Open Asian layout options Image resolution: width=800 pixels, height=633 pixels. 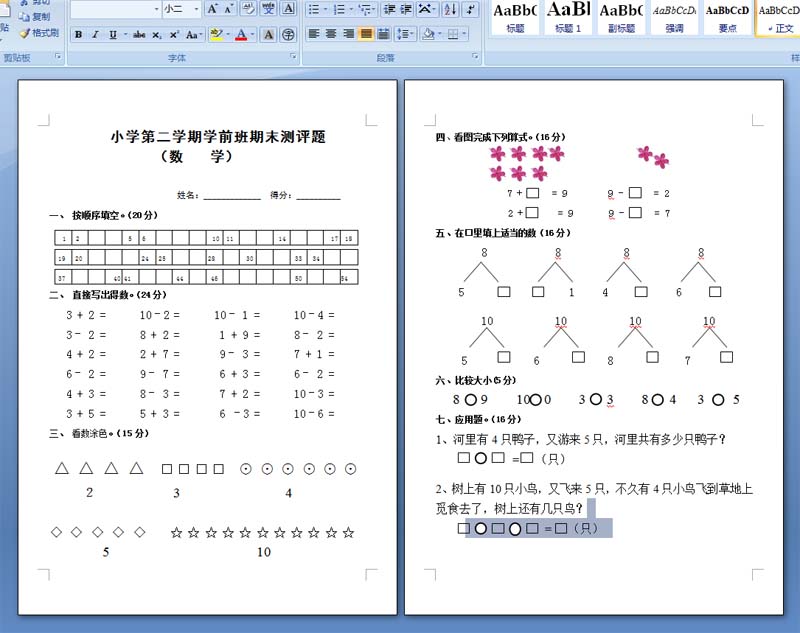[427, 9]
